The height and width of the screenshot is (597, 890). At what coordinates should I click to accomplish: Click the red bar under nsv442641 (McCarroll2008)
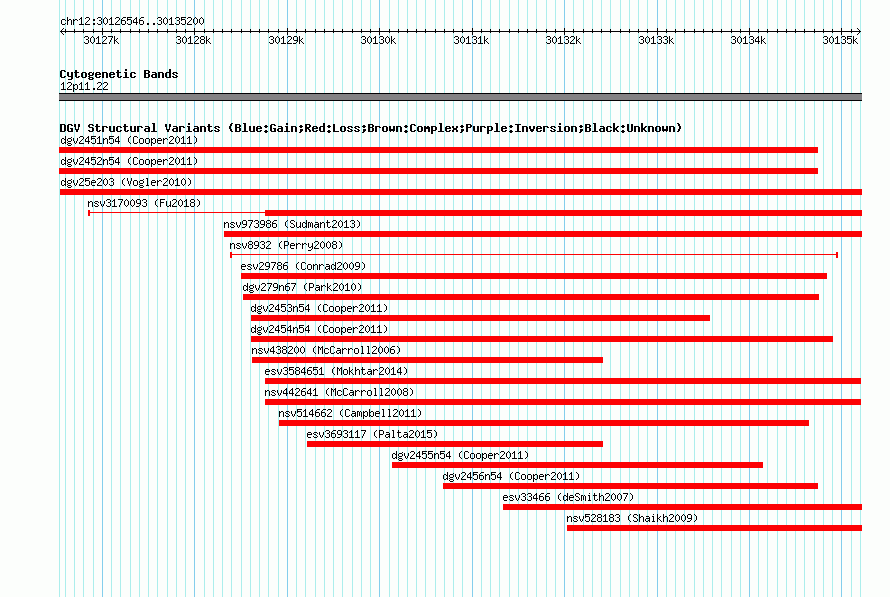[563, 402]
